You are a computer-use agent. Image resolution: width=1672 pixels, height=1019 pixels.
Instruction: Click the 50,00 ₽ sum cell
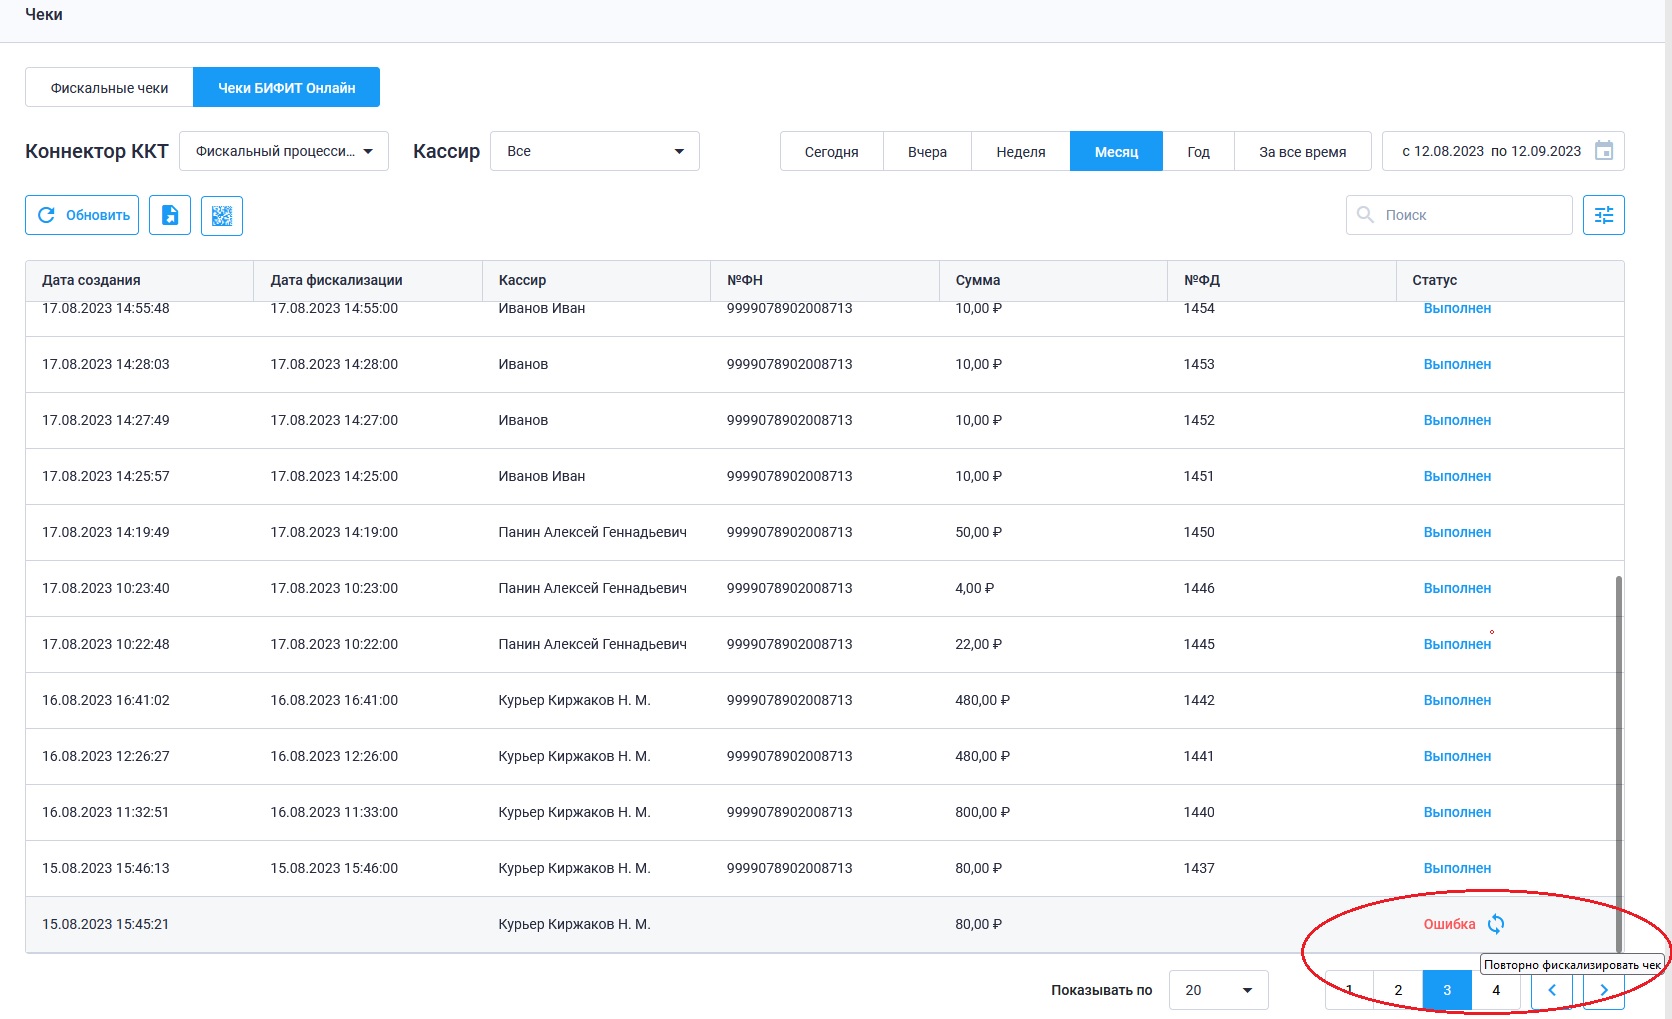coord(978,532)
